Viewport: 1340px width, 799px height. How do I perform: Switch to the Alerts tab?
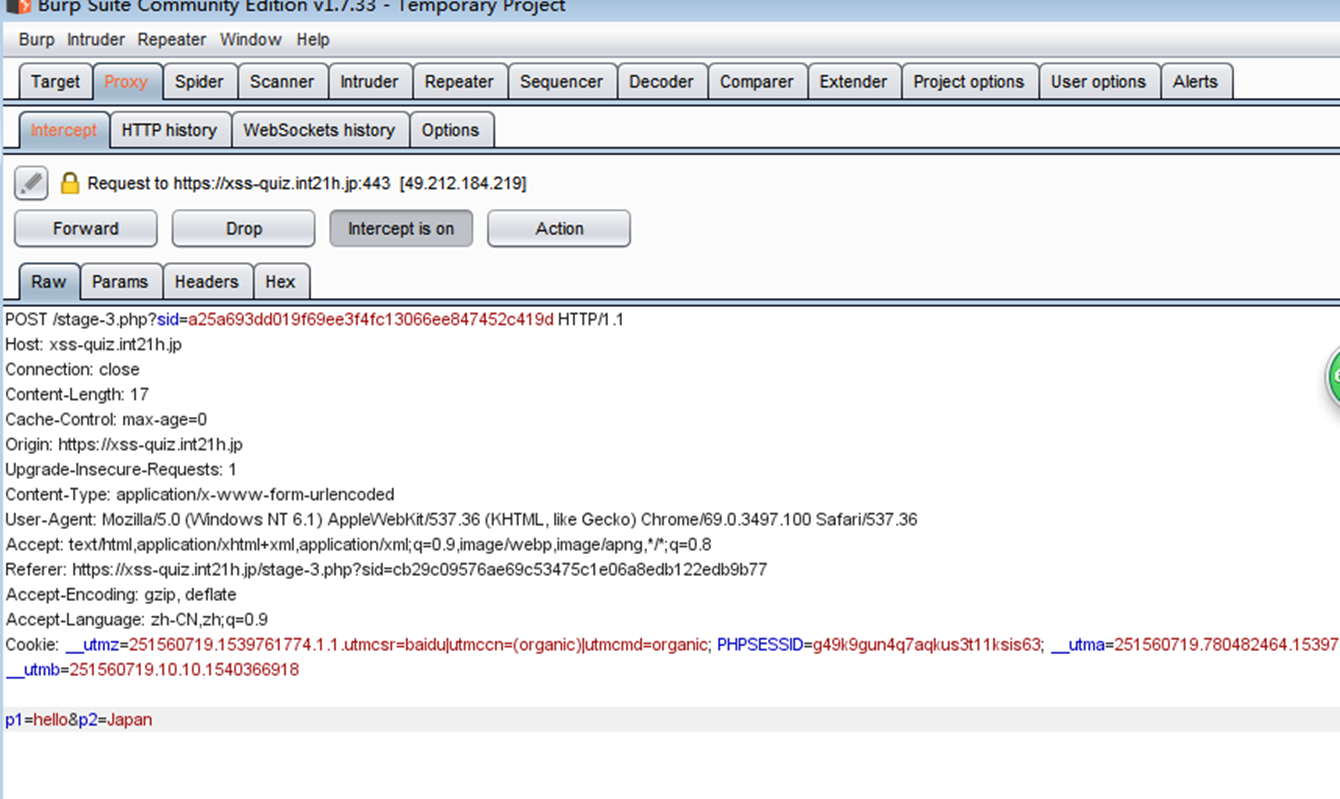click(x=1195, y=82)
